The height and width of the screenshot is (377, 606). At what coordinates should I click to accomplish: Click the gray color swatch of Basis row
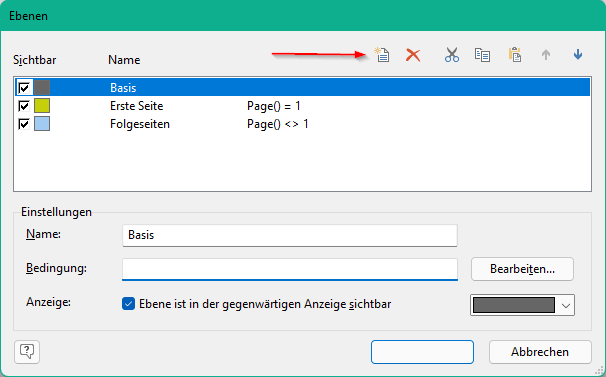[x=42, y=88]
